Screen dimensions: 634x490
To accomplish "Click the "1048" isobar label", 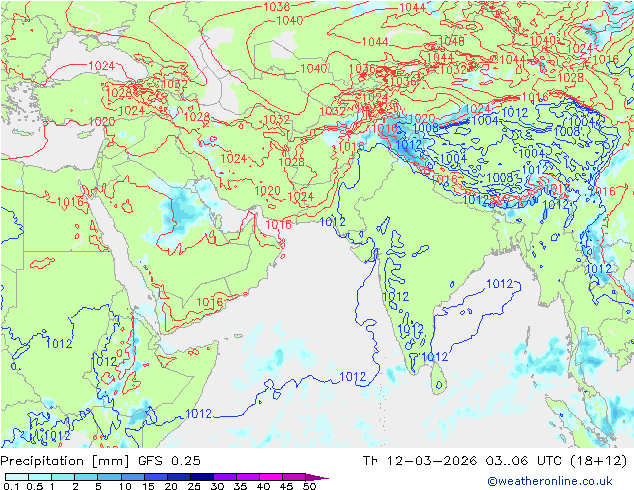I will 451,41.
